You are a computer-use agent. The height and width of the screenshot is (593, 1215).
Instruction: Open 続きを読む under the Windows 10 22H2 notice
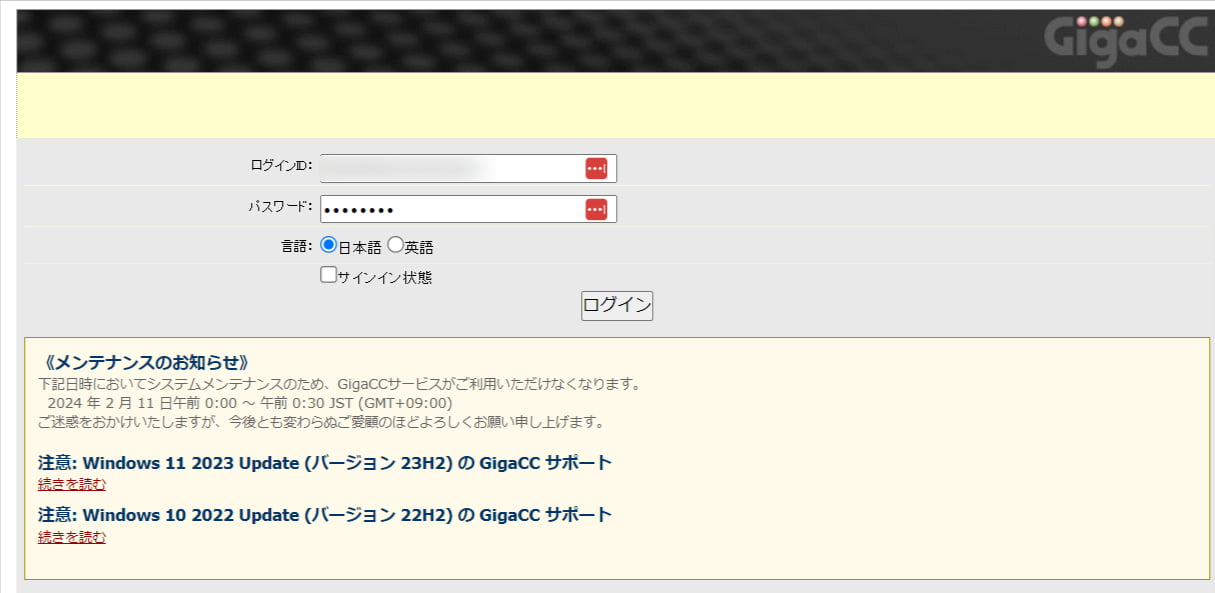tap(72, 537)
